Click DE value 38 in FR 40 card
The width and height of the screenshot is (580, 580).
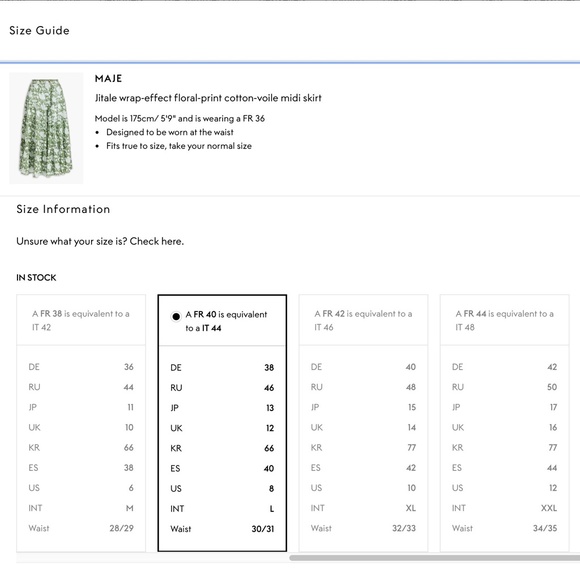pos(269,368)
